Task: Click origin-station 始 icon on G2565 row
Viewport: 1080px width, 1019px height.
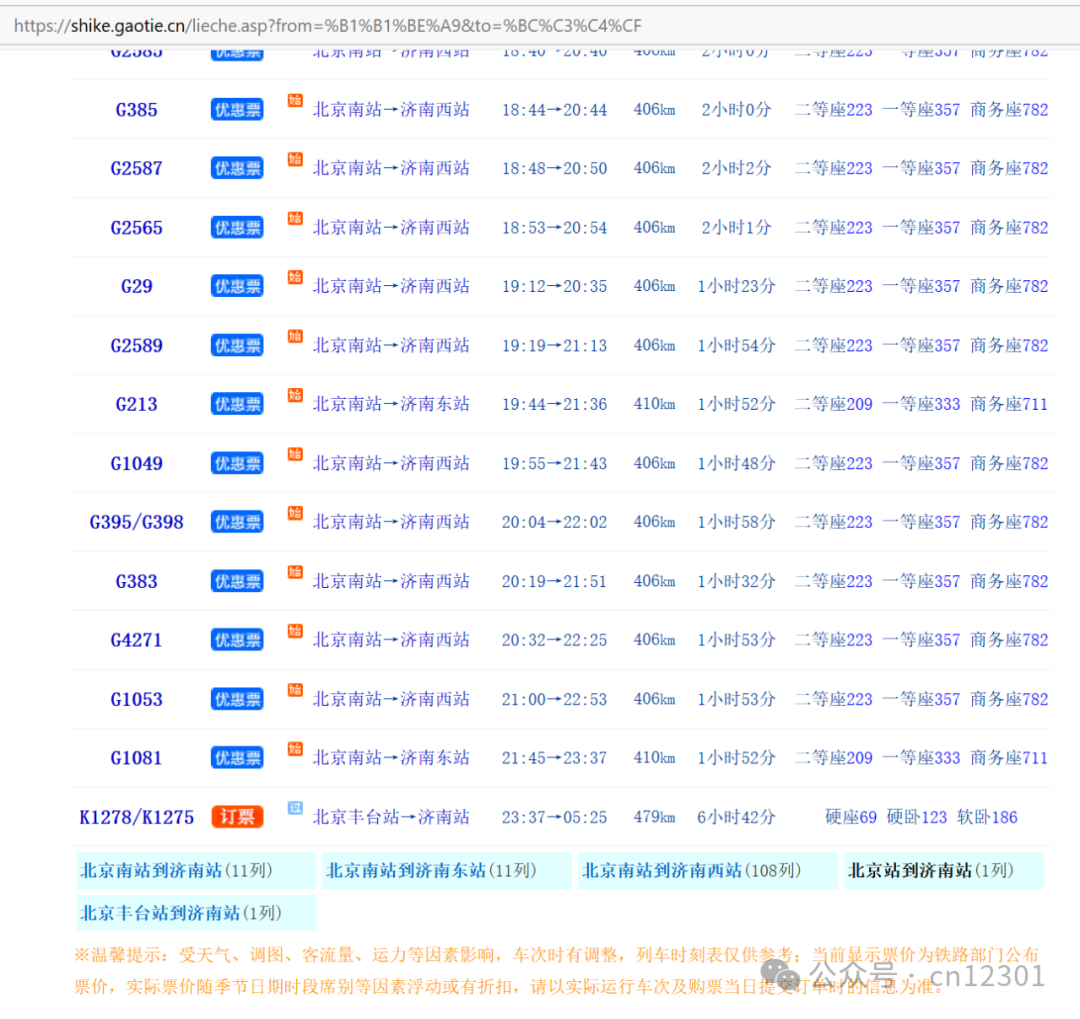Action: point(295,218)
